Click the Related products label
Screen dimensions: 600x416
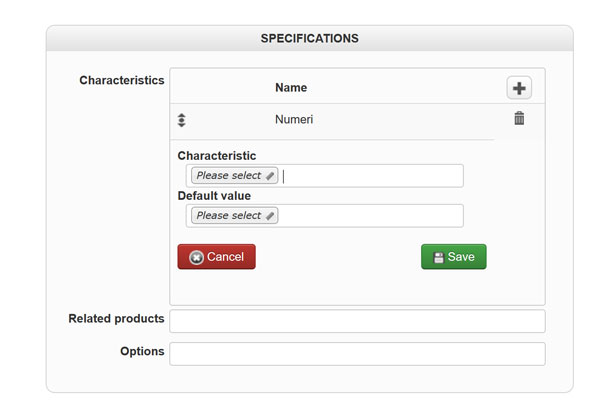coord(116,319)
